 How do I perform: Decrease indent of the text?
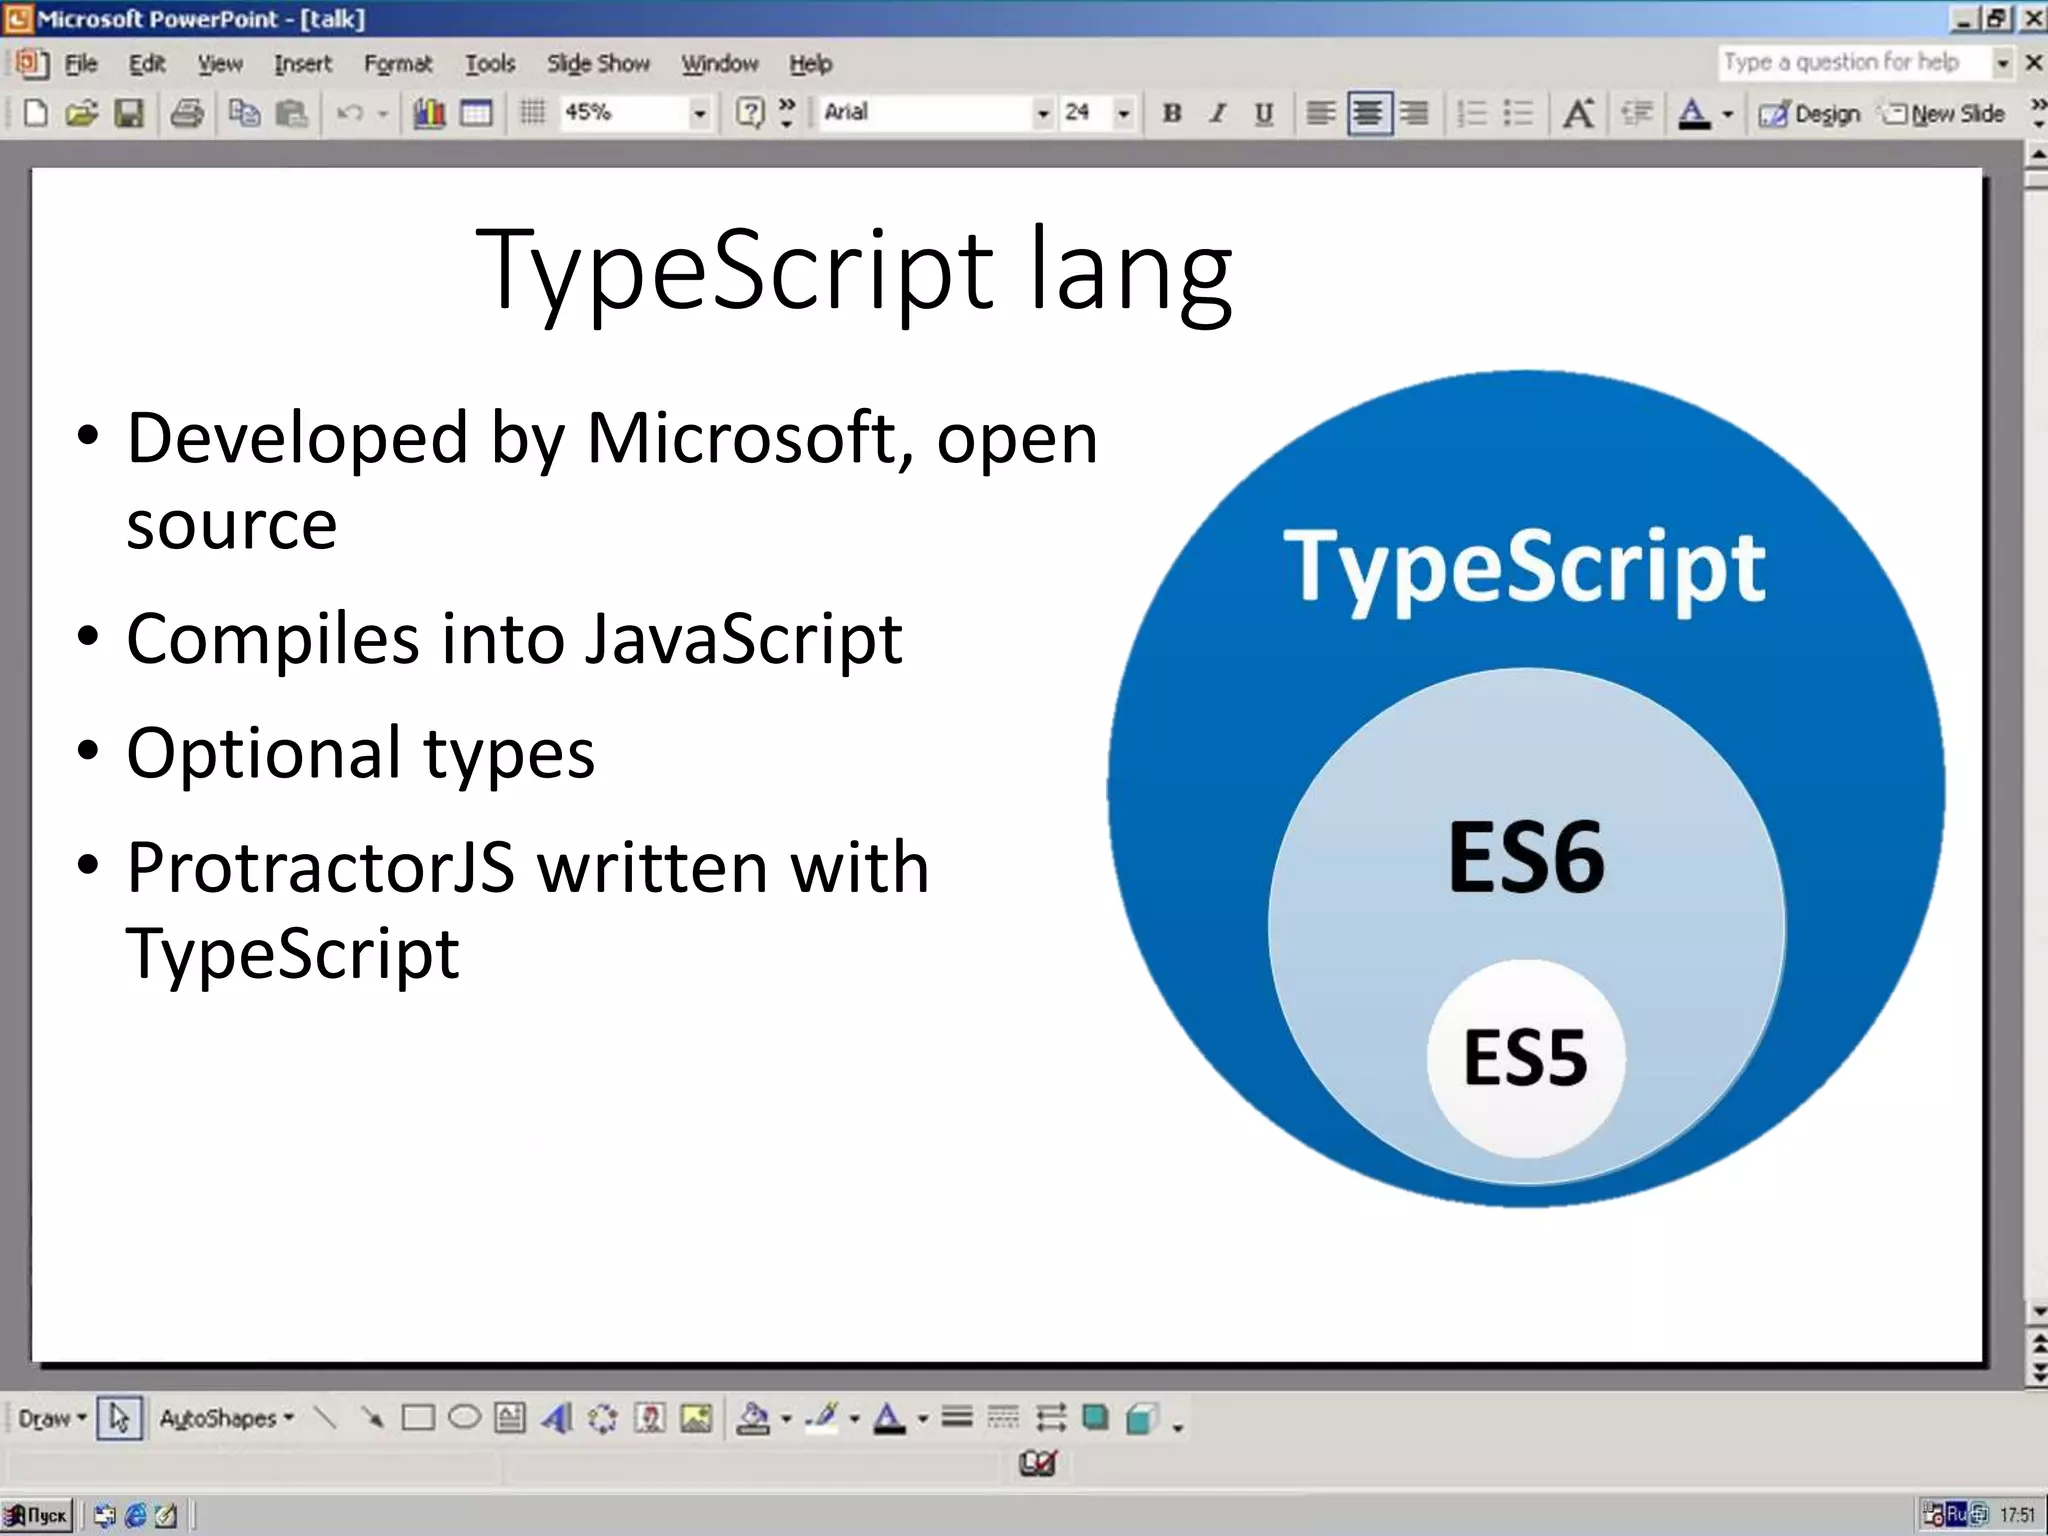point(1637,113)
